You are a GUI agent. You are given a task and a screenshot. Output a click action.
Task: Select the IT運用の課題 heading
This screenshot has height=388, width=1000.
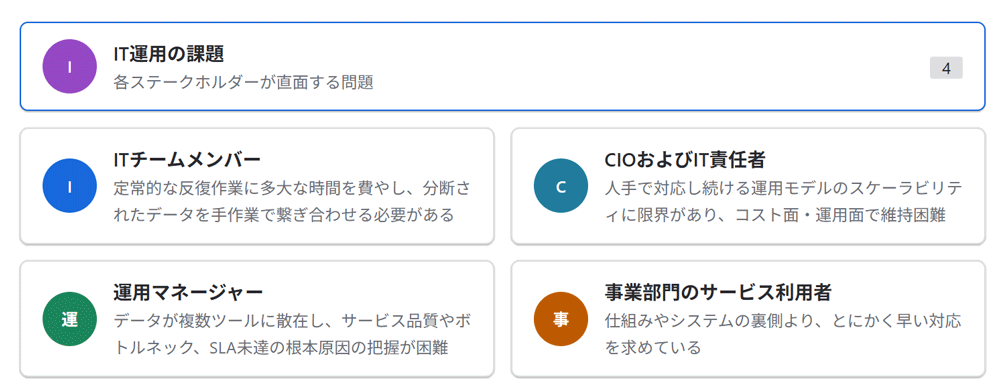[168, 54]
